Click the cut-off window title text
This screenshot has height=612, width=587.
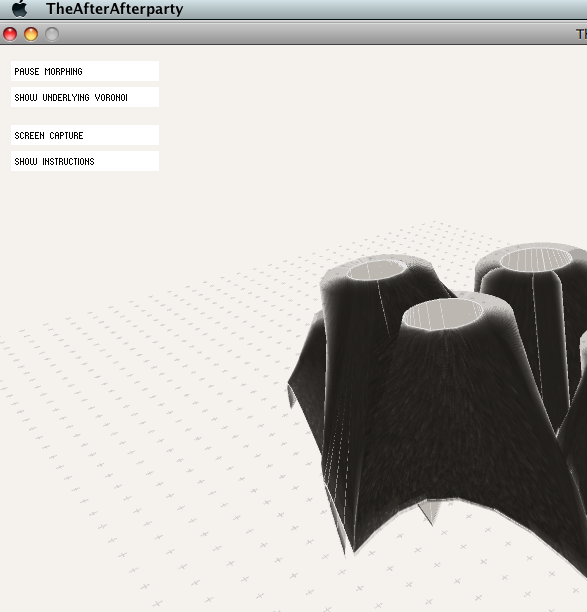(x=582, y=34)
